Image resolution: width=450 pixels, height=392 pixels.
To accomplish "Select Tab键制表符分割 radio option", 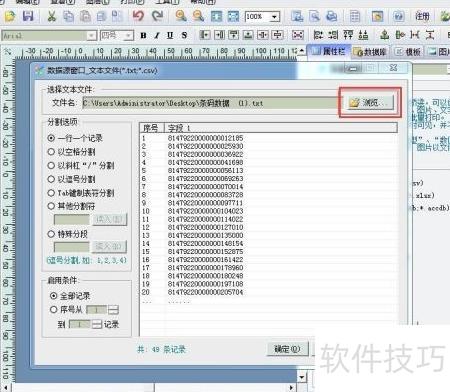I will 81,193.
